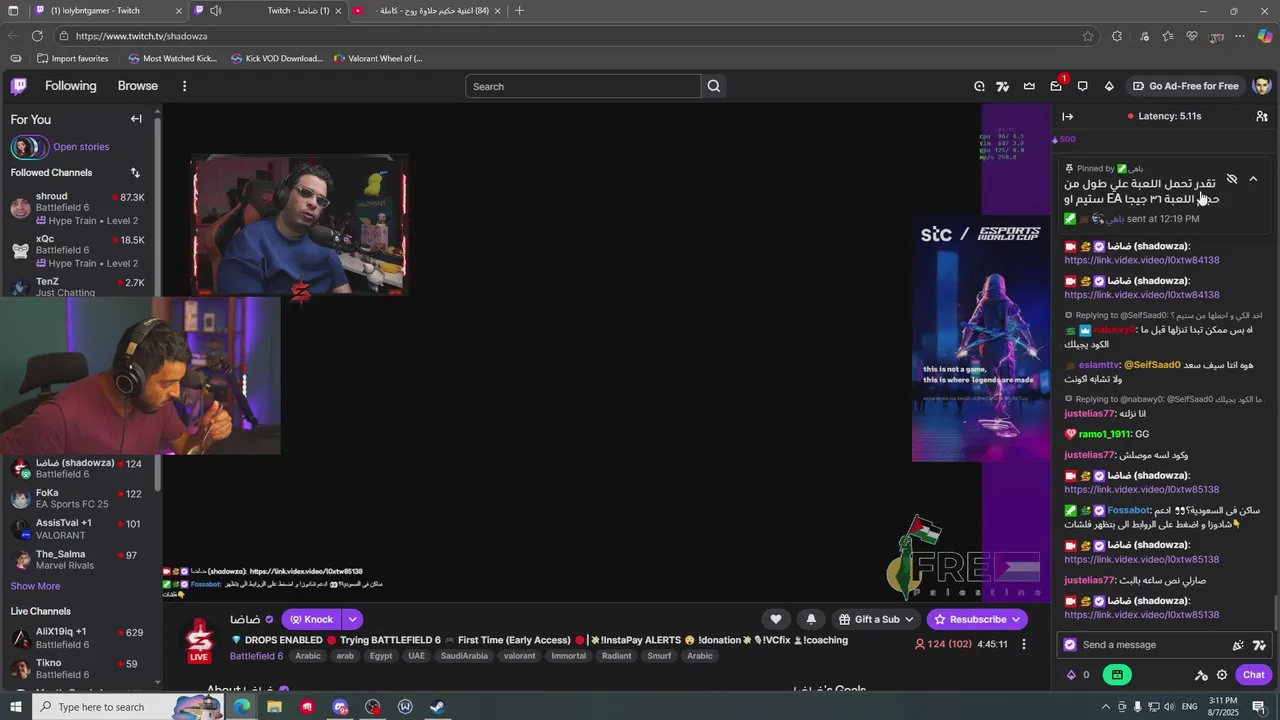1280x720 pixels.
Task: Collapse the For You sidebar
Action: click(x=136, y=119)
